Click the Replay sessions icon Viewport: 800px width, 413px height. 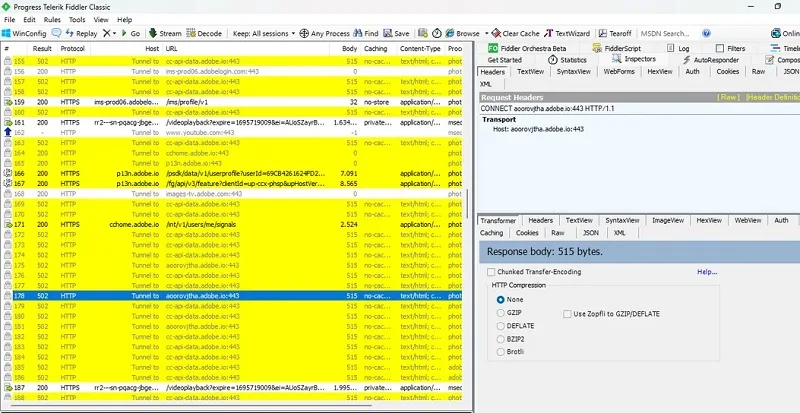69,33
